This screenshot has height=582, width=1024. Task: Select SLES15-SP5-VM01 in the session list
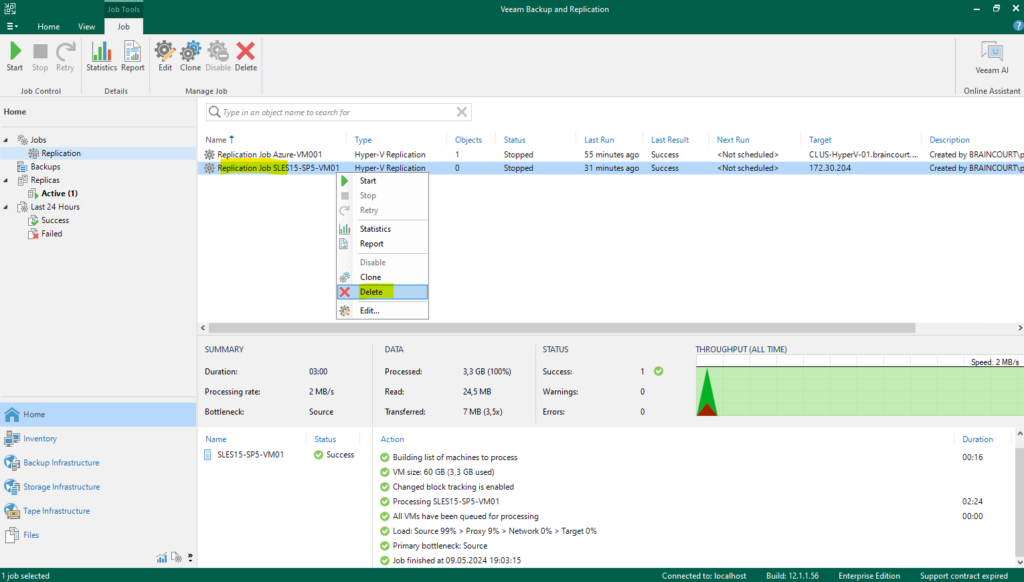point(251,455)
